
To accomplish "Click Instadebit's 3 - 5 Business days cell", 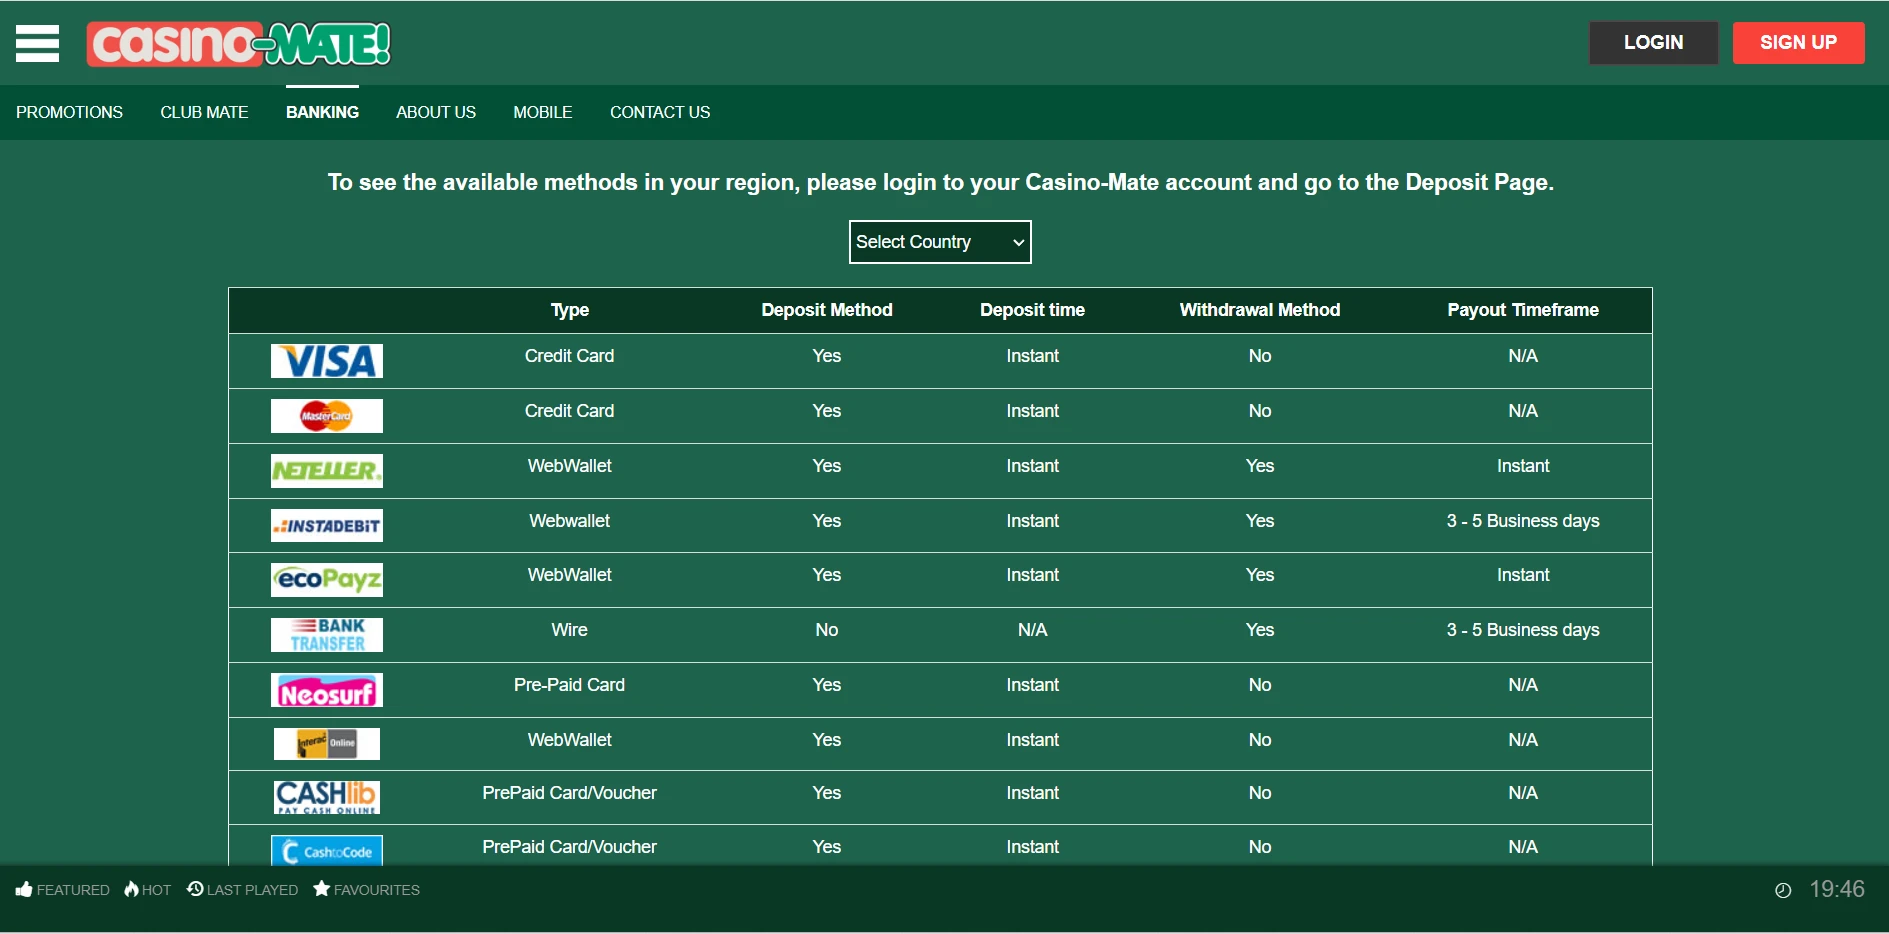I will [1523, 521].
